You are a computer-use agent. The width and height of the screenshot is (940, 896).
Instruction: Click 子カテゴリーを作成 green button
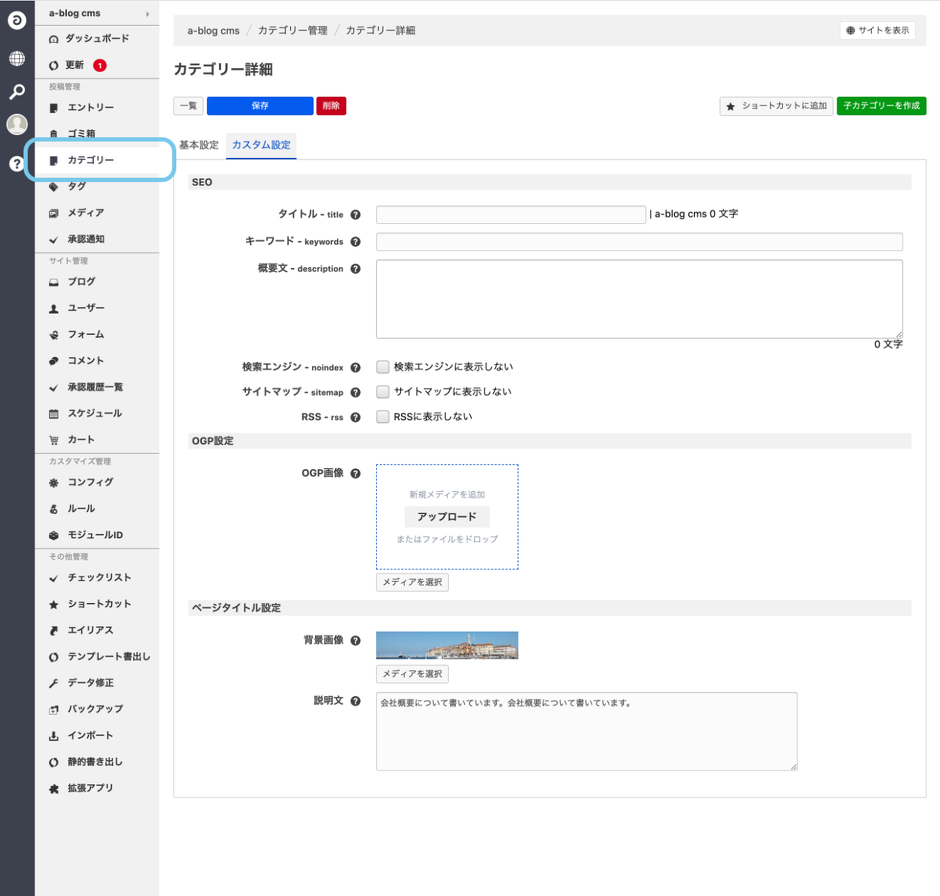[x=881, y=106]
